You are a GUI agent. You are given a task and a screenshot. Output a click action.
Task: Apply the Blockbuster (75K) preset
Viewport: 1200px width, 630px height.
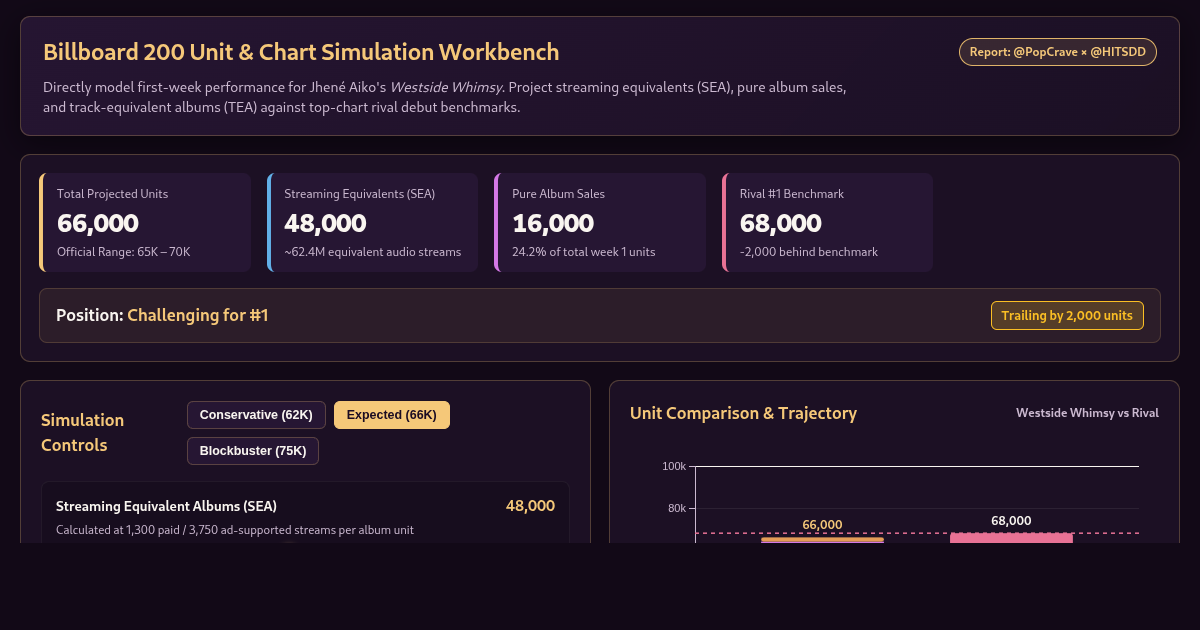pyautogui.click(x=253, y=451)
